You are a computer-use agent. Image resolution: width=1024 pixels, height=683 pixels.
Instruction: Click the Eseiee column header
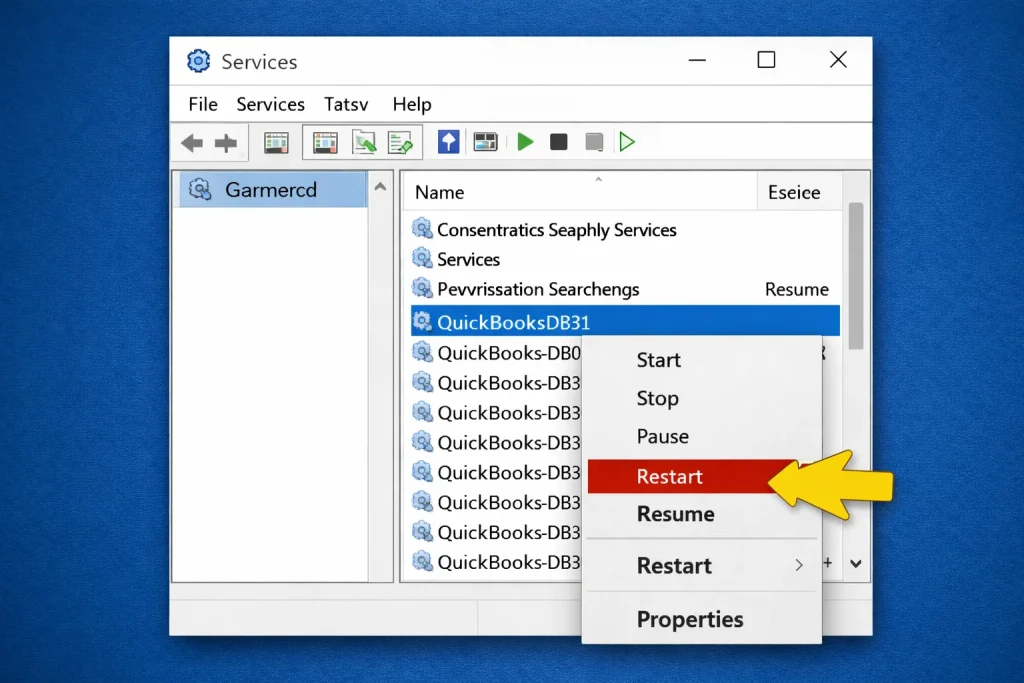(799, 192)
